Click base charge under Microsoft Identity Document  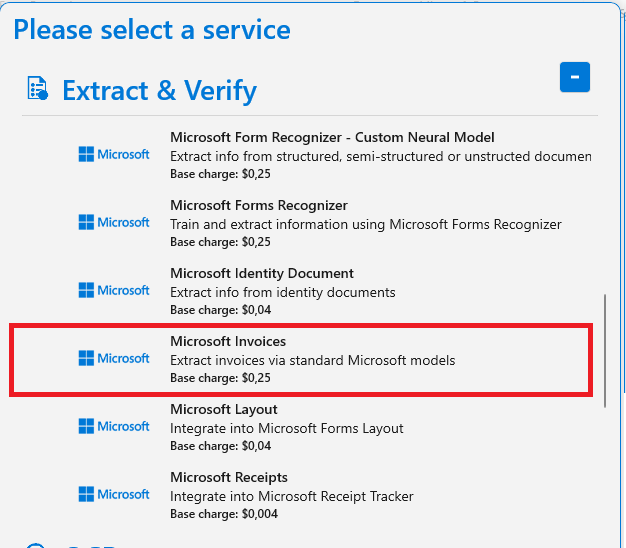[220, 310]
